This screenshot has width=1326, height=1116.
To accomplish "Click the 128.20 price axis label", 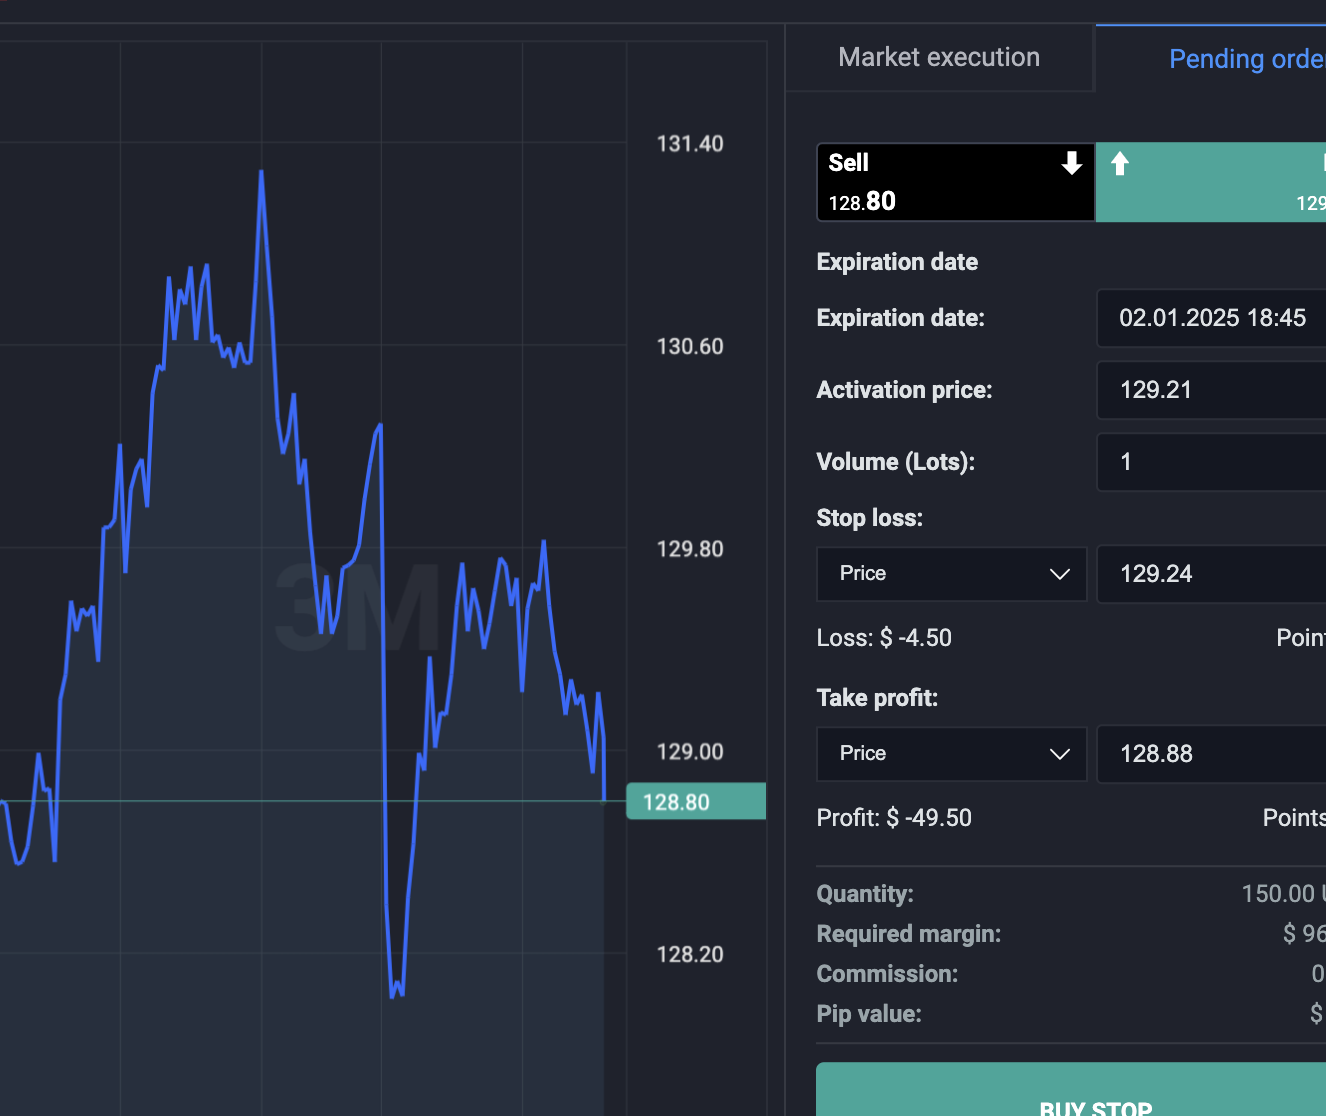I will tap(689, 955).
